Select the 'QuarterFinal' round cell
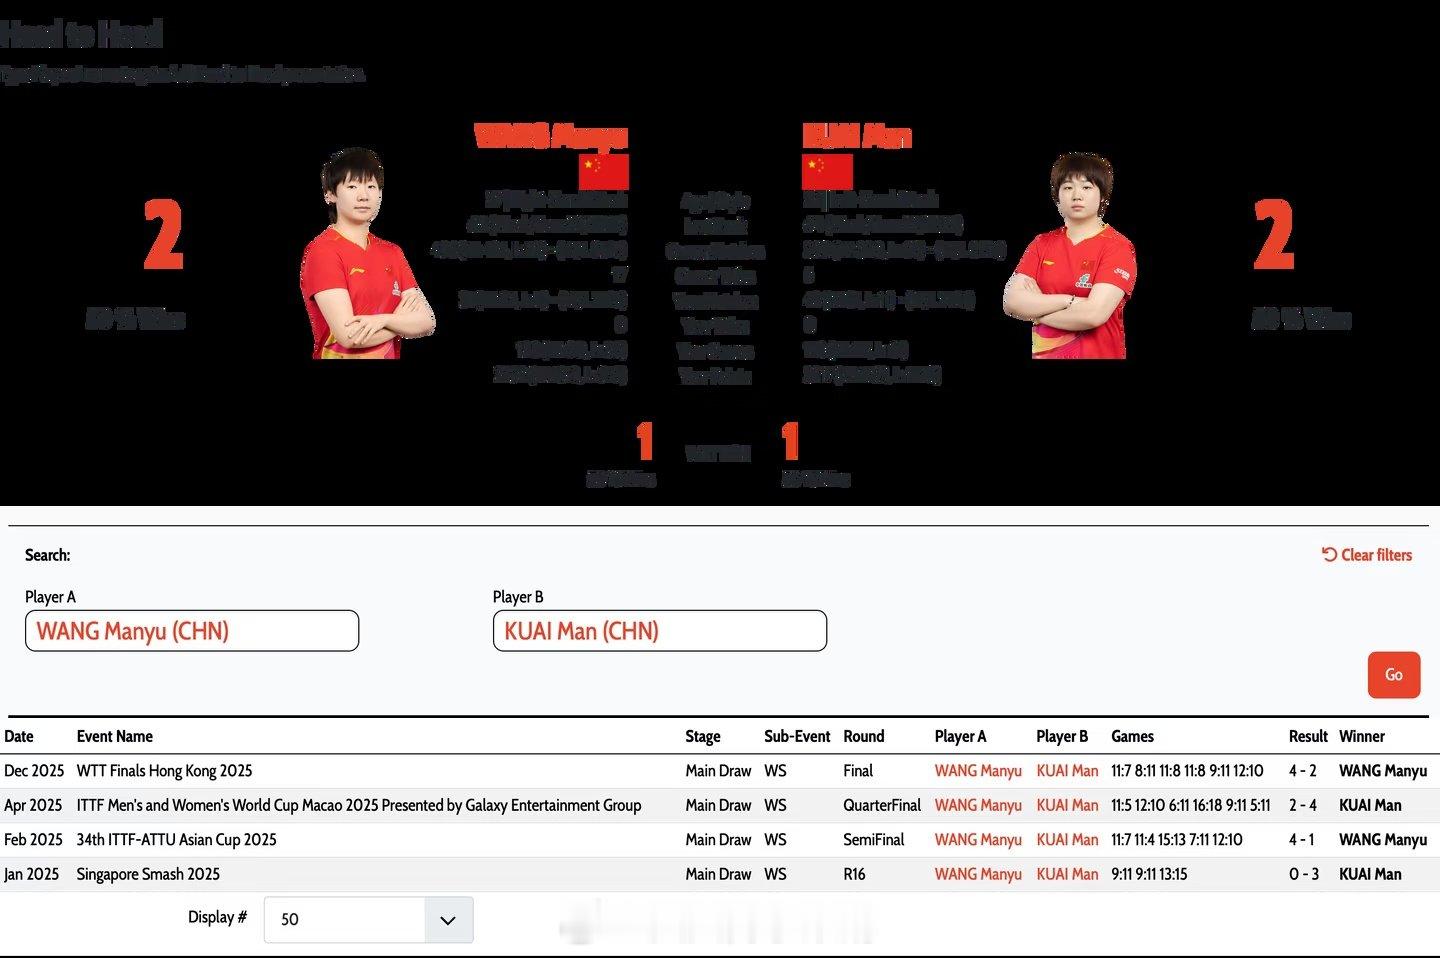 coord(882,805)
